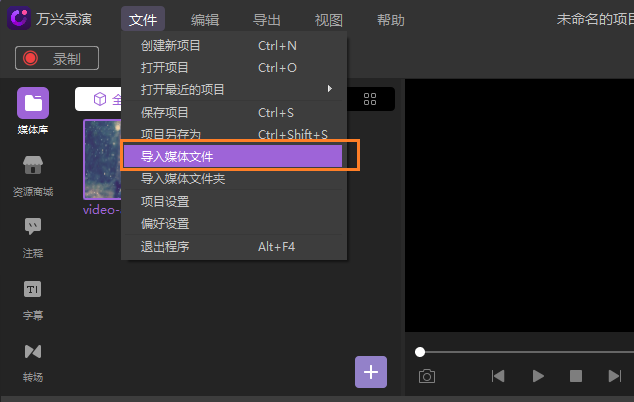
Task: Open the 转场 transitions panel
Action: coord(33,363)
